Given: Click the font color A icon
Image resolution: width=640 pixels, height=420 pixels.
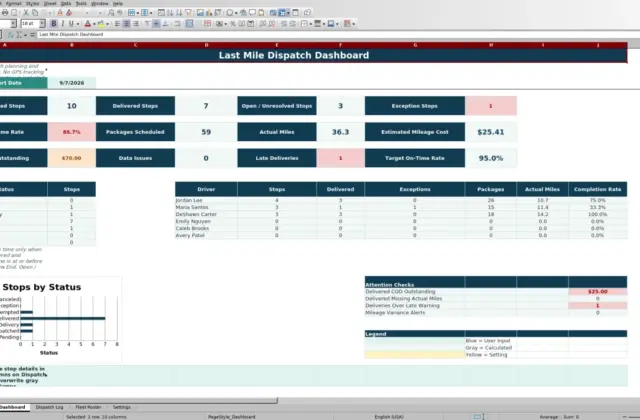Looking at the screenshot, I should pyautogui.click(x=87, y=24).
